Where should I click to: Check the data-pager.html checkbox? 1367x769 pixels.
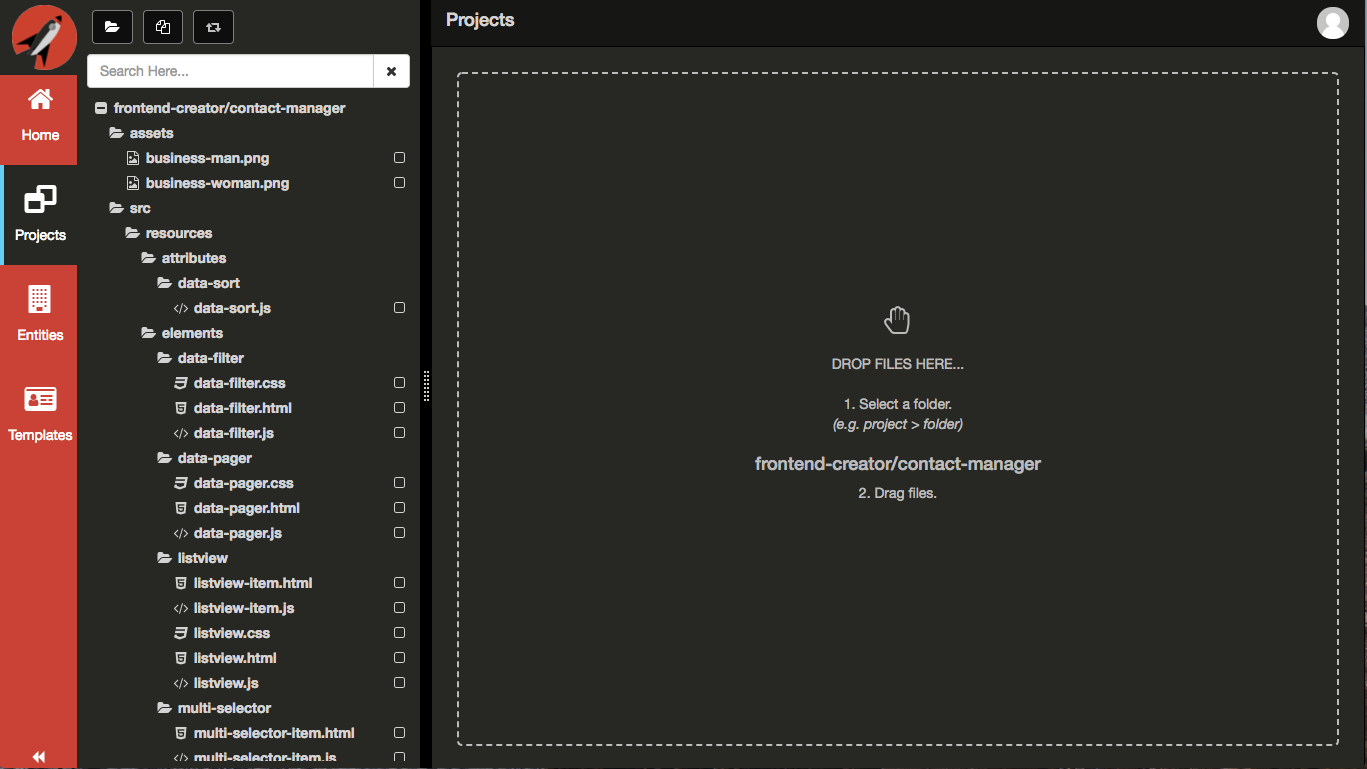pos(399,508)
